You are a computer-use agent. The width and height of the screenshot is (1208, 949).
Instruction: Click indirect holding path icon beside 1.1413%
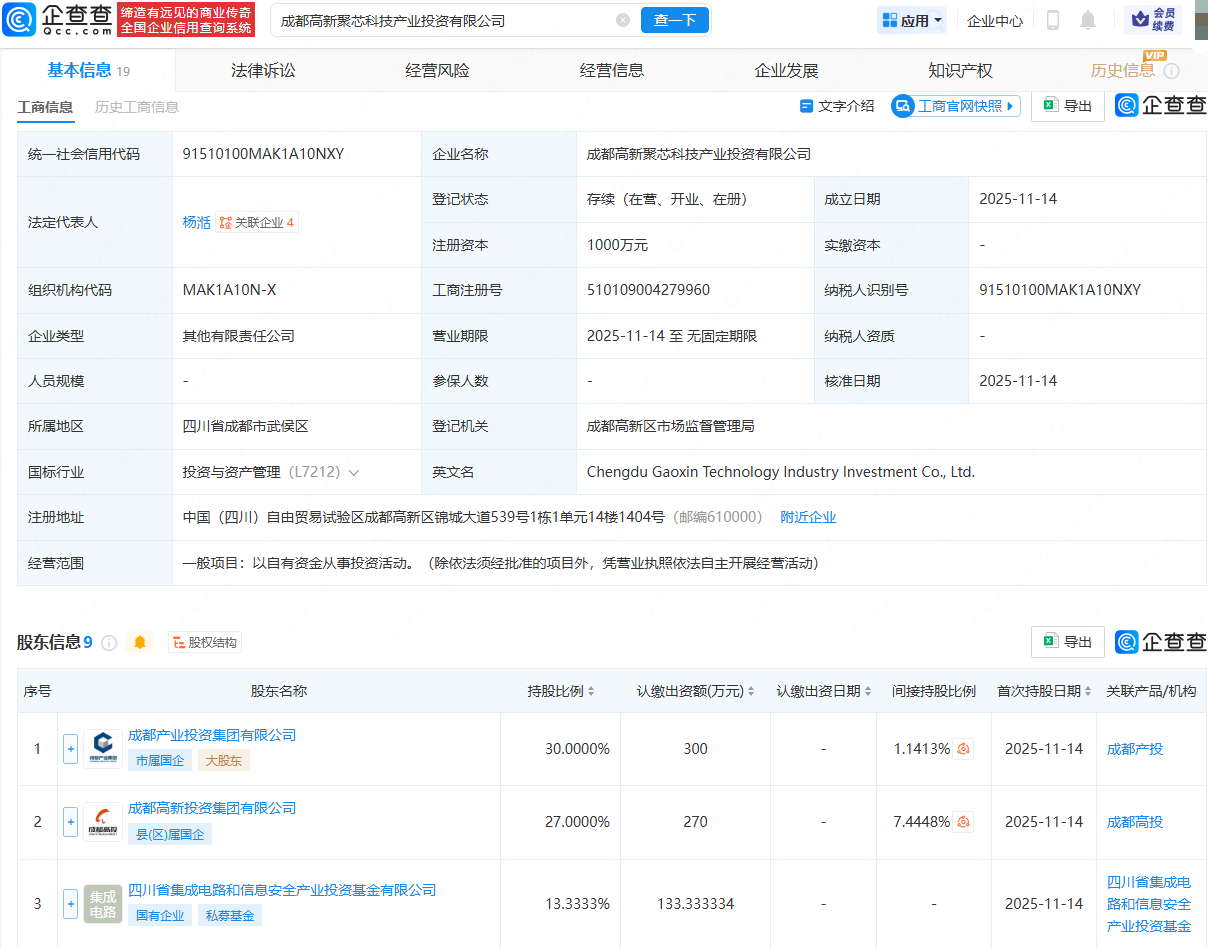click(964, 749)
